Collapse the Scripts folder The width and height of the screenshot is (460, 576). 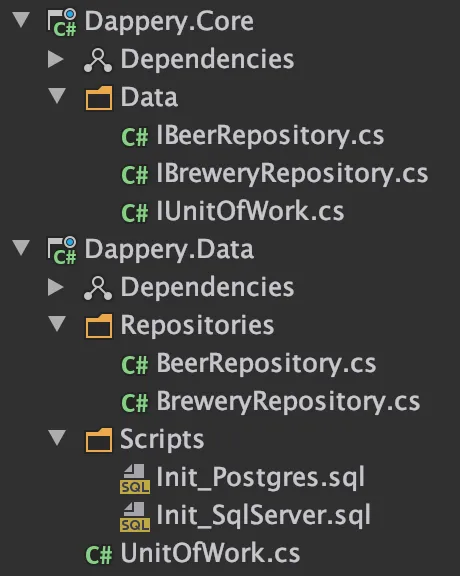pyautogui.click(x=57, y=437)
